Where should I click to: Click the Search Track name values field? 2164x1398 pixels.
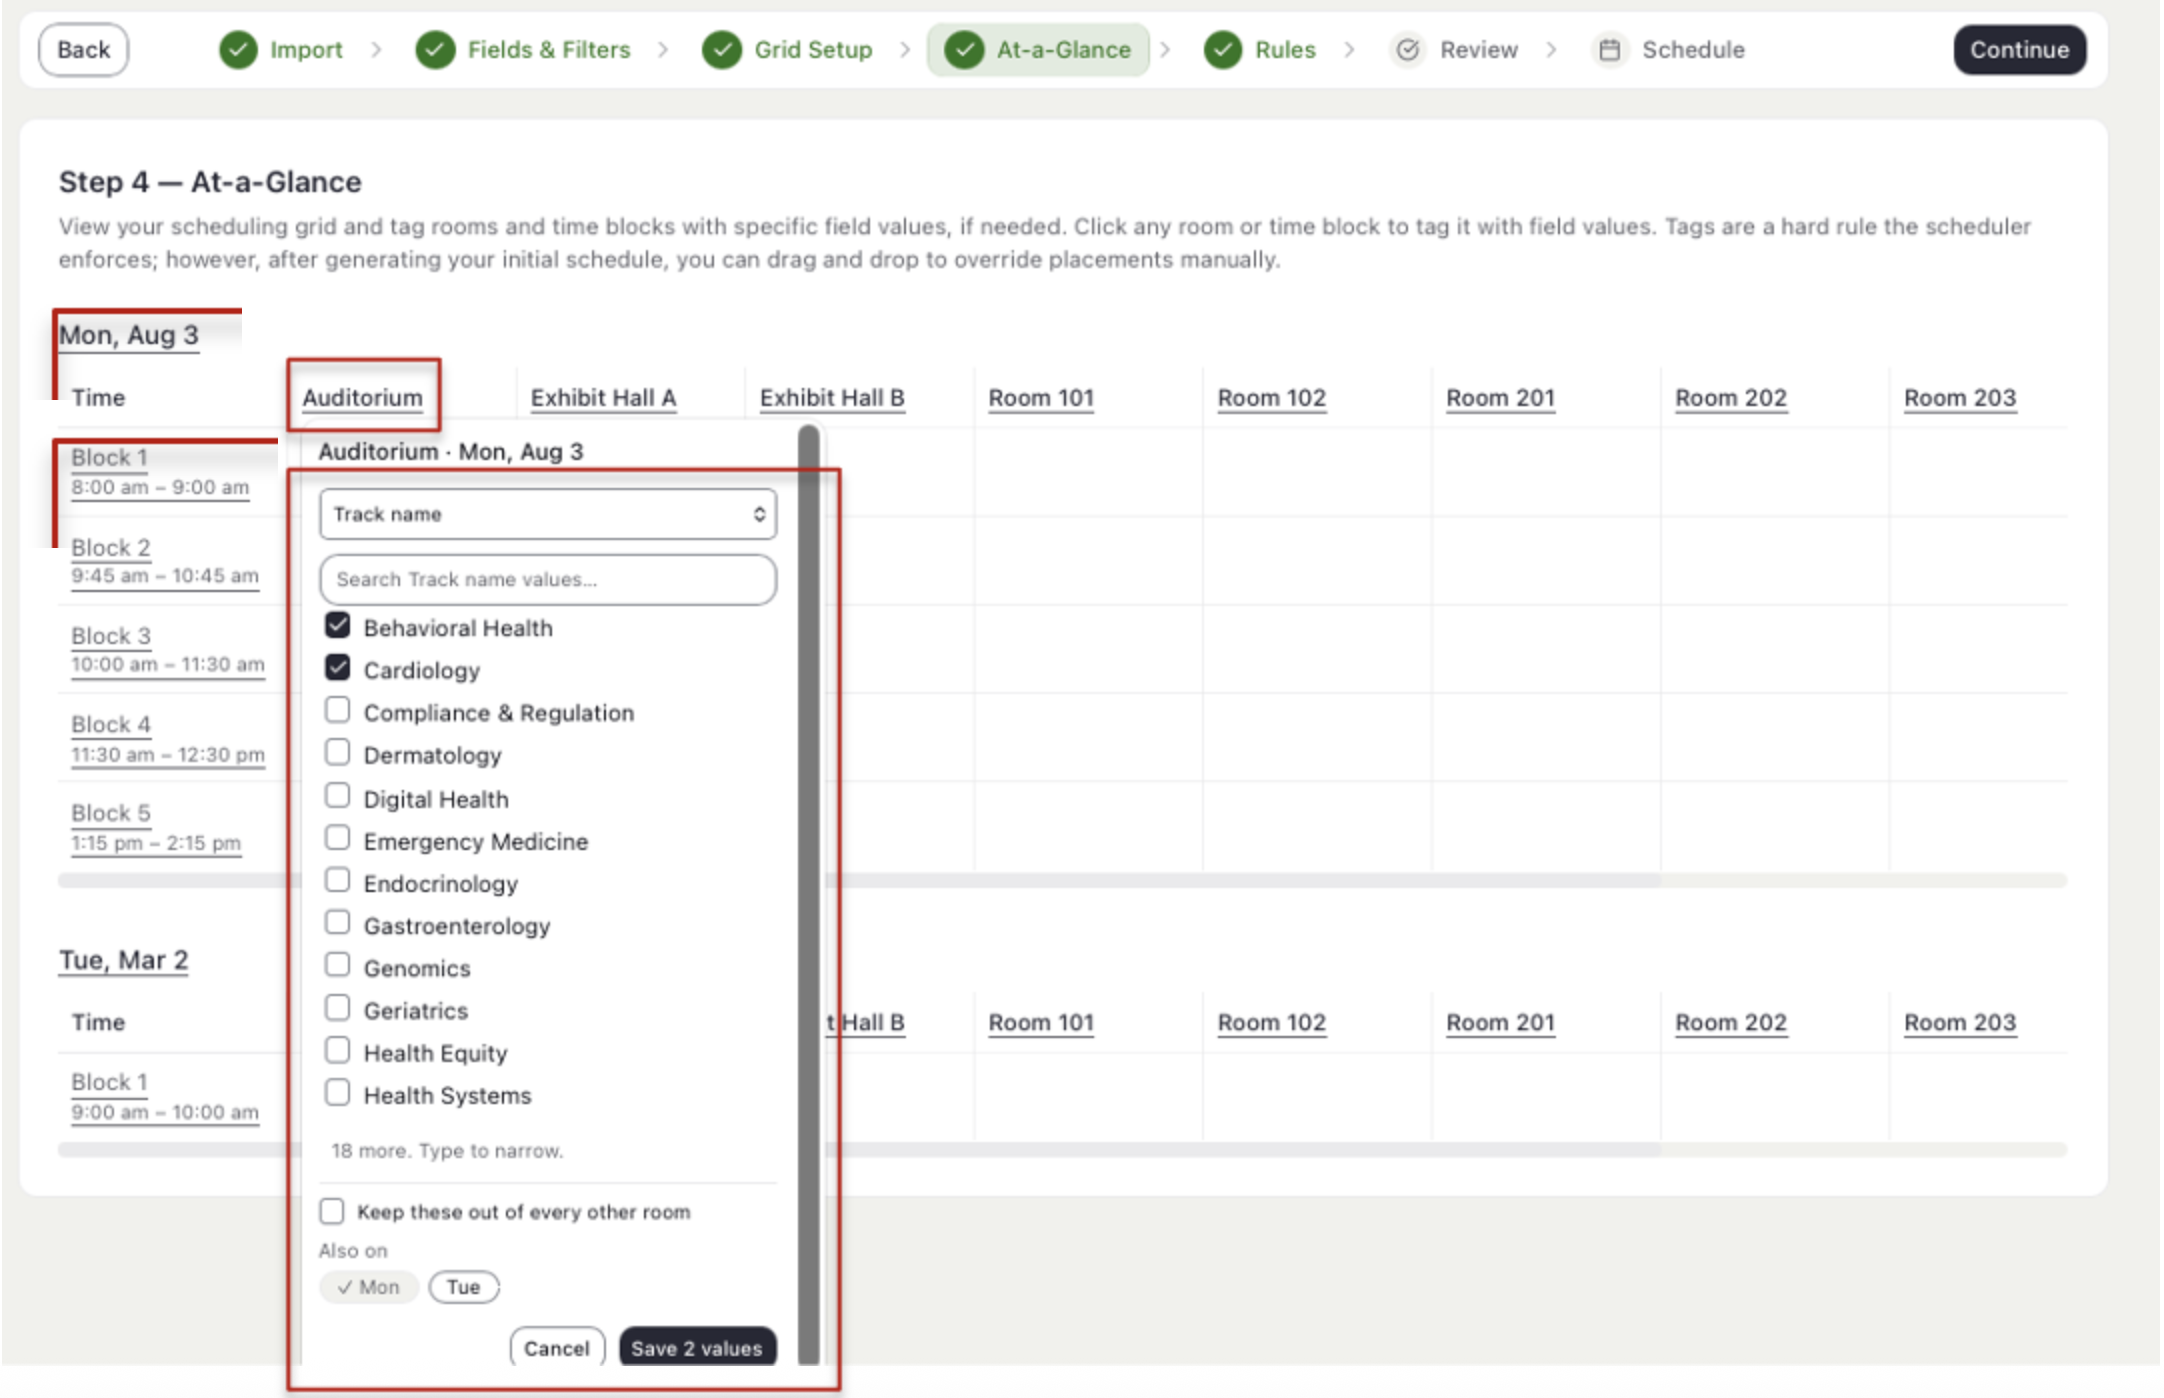pos(548,580)
